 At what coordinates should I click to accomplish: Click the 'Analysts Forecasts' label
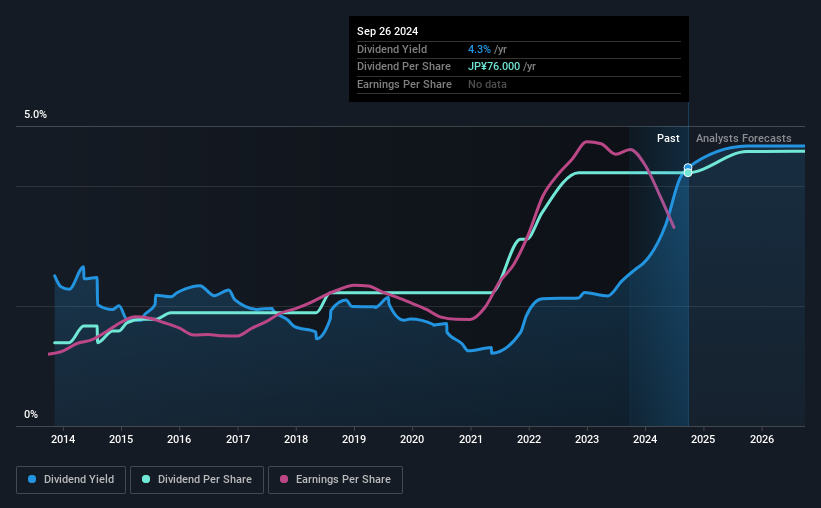[744, 138]
